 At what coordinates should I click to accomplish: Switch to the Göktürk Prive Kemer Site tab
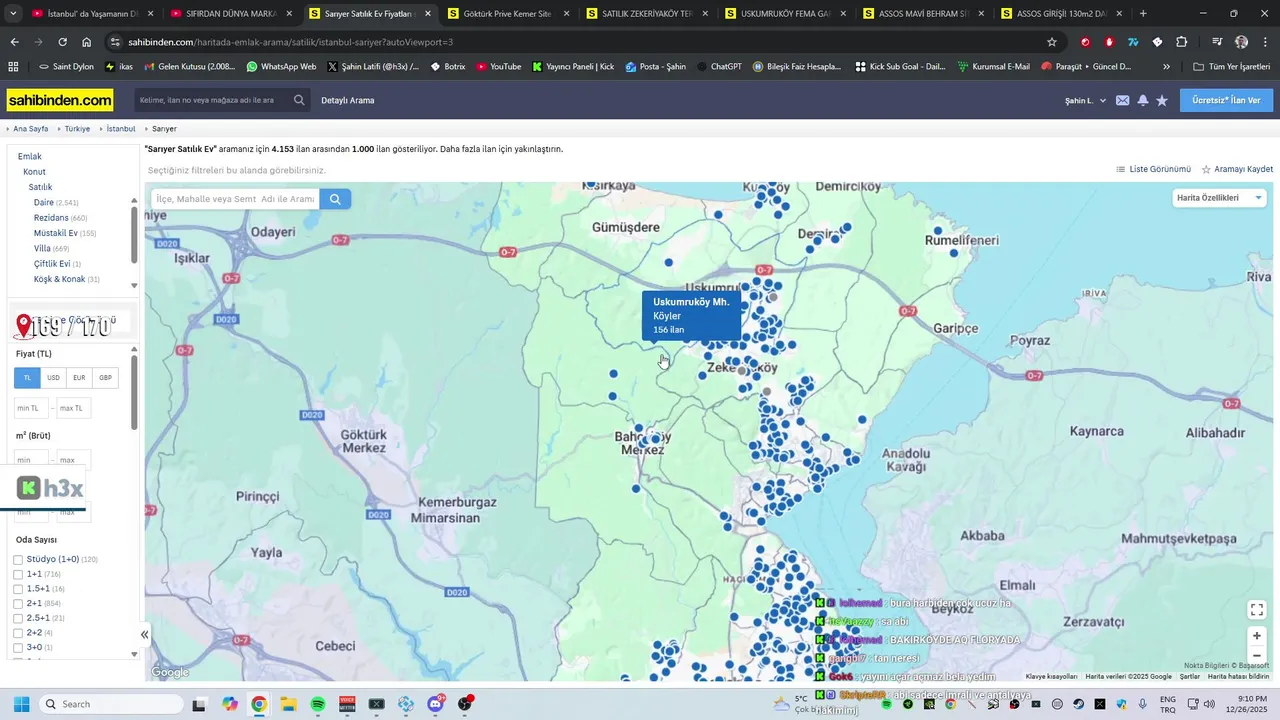(x=507, y=13)
